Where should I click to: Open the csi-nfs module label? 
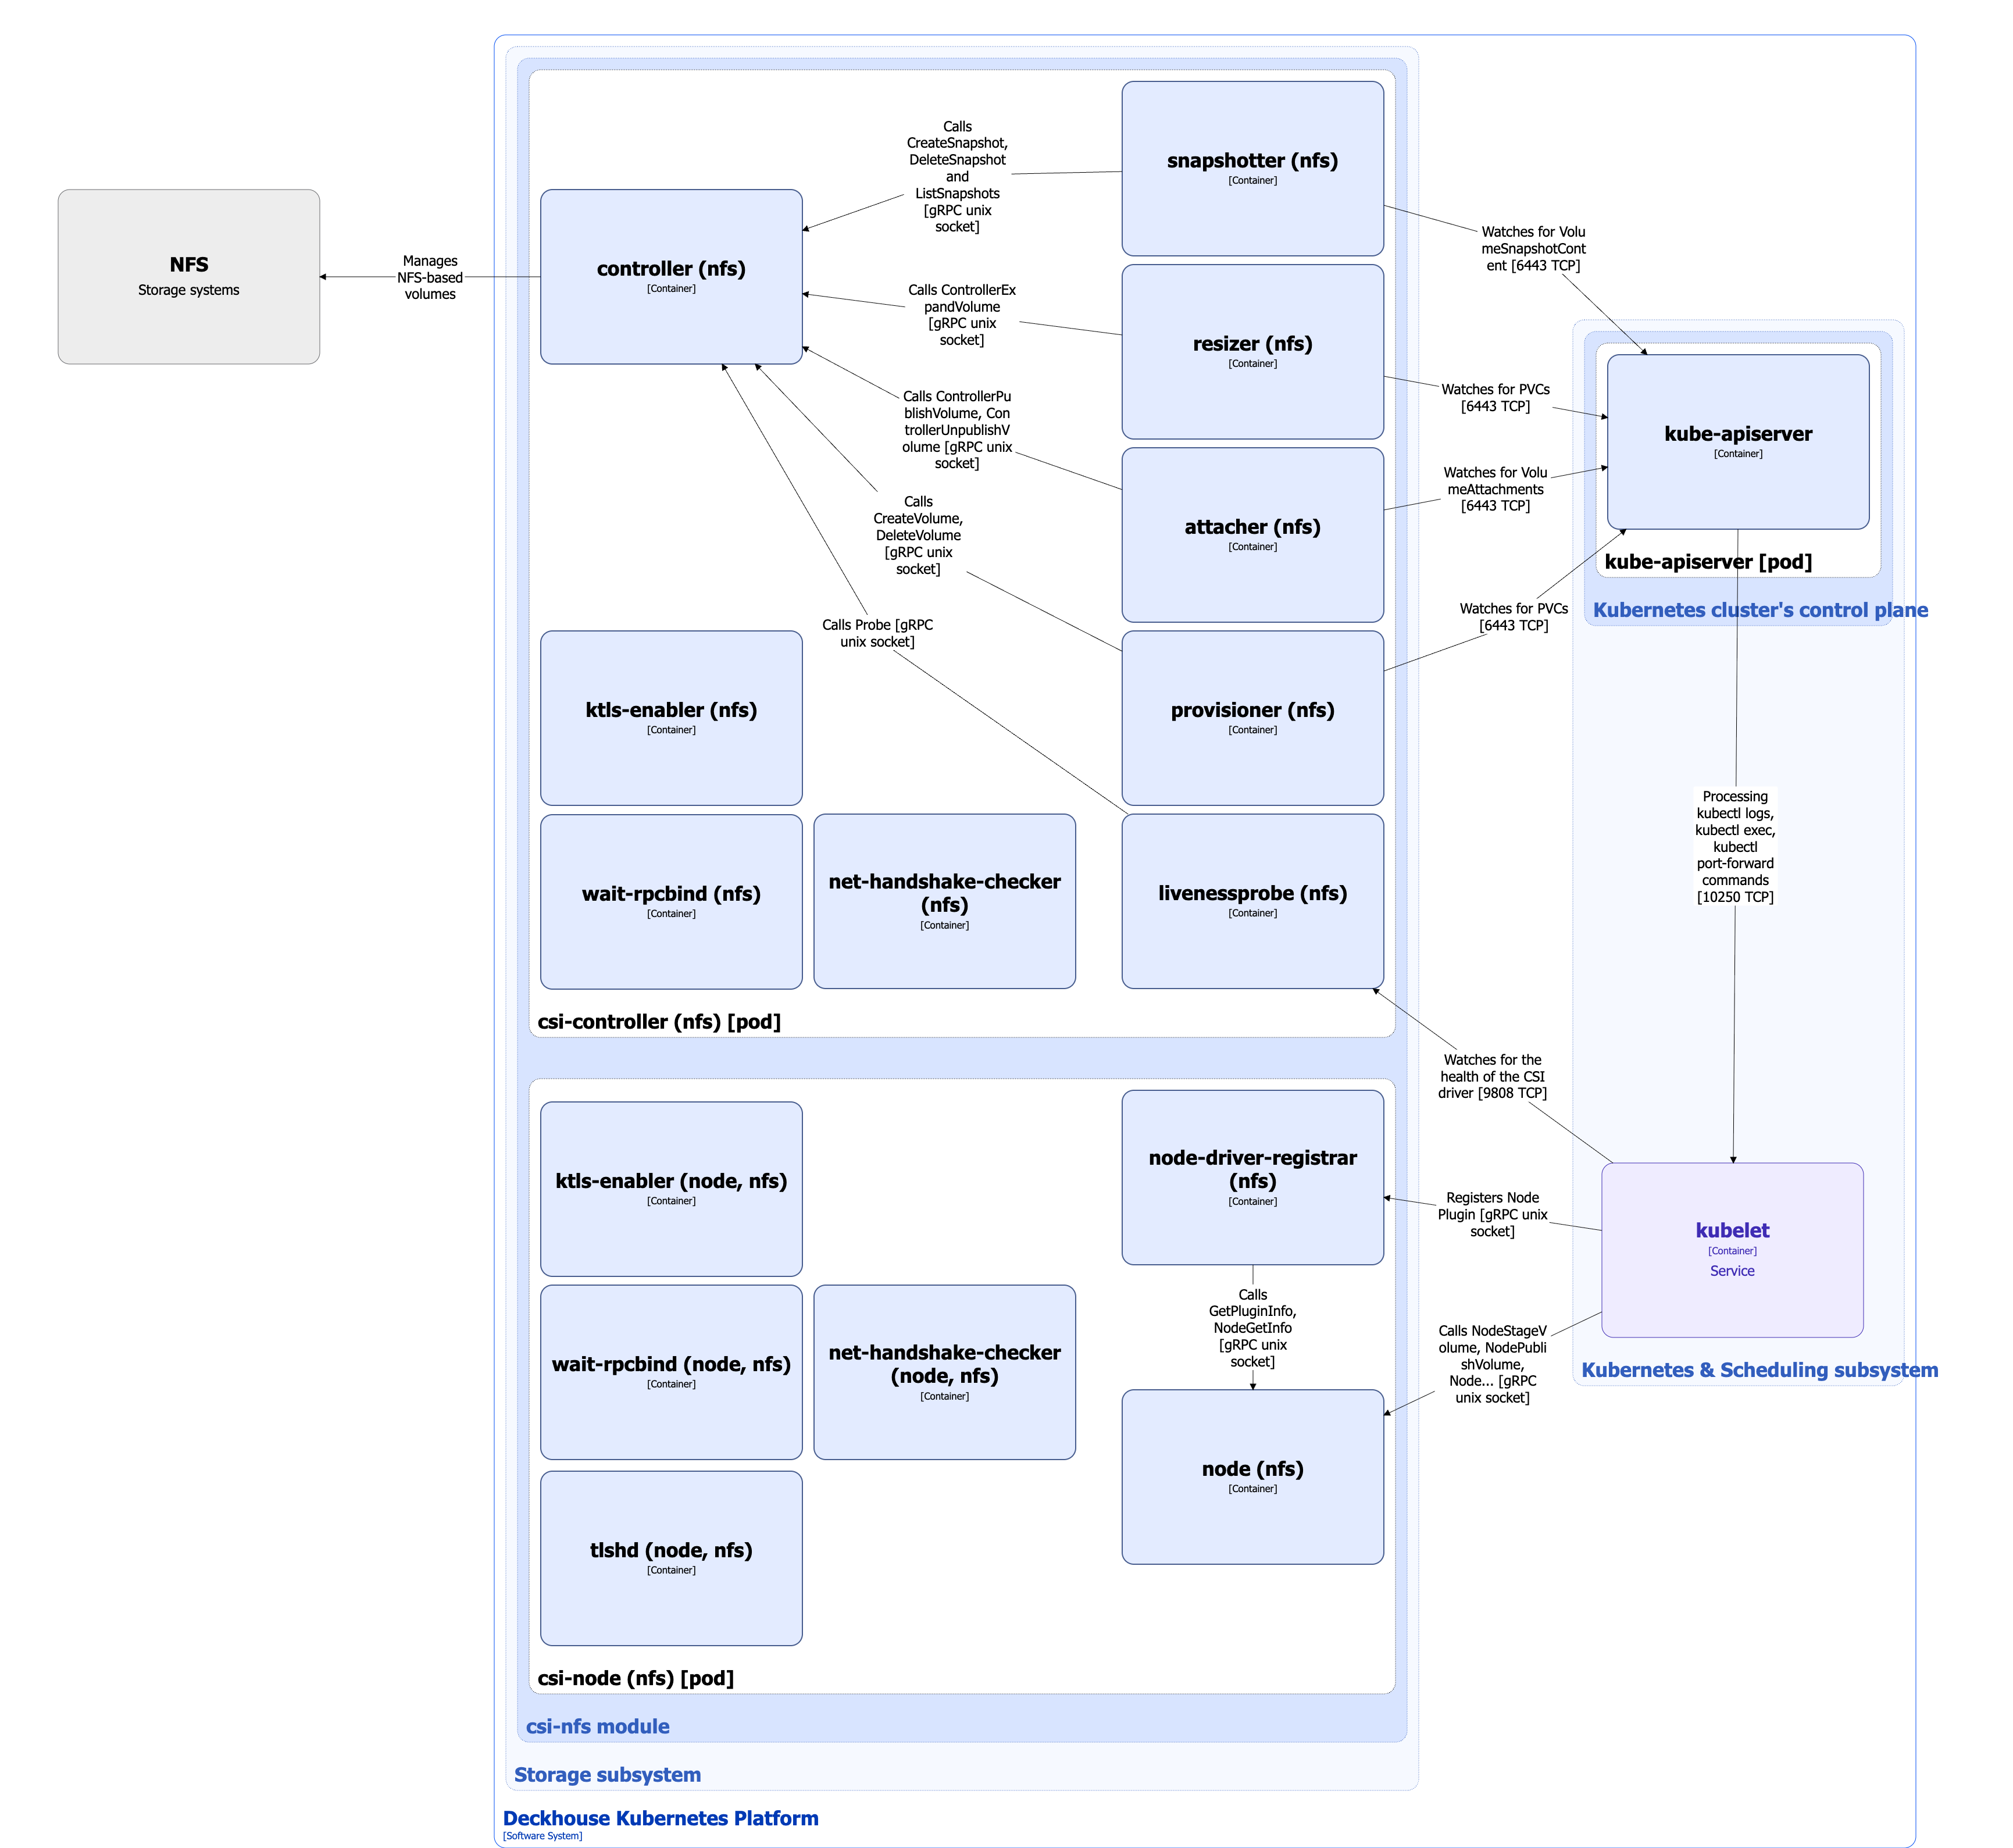point(598,1726)
